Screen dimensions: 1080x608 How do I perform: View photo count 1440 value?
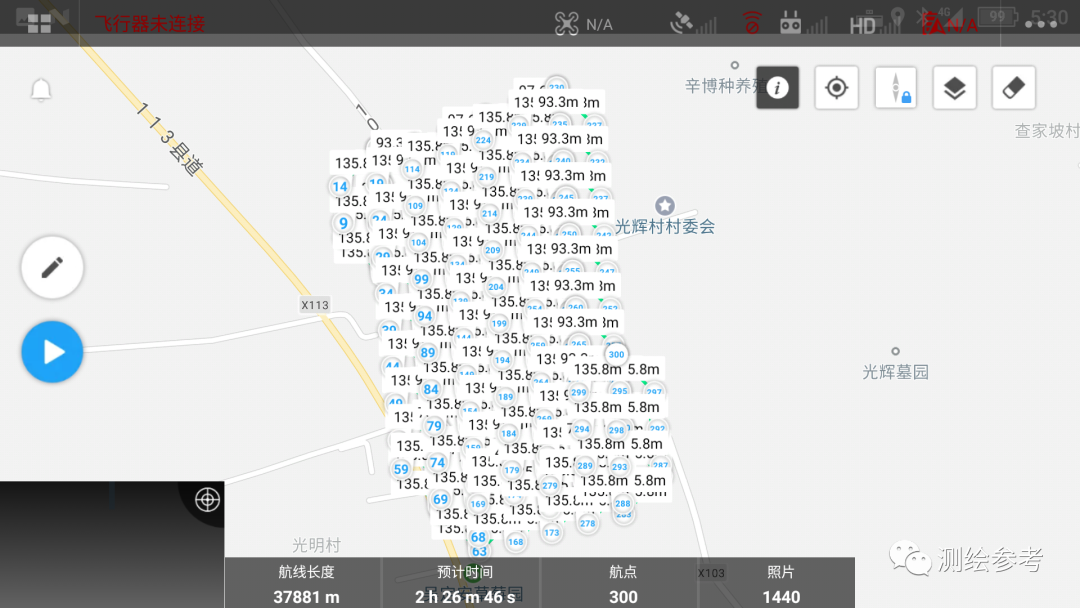tap(781, 597)
